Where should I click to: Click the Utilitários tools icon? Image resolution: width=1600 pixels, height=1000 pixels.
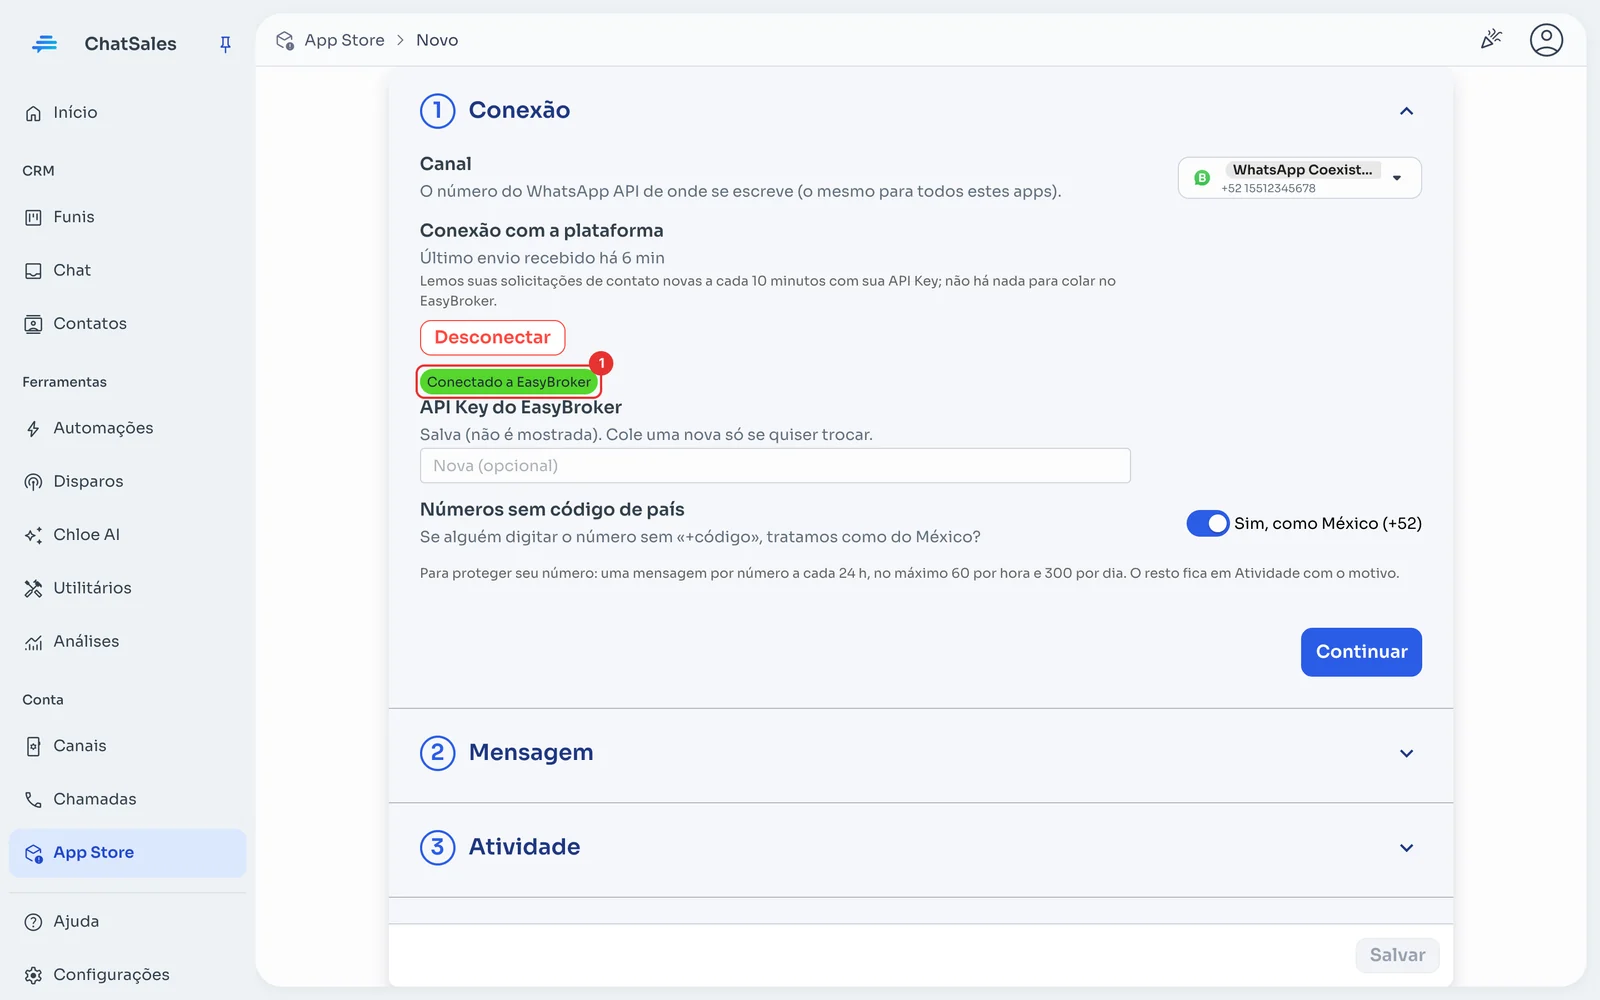click(33, 588)
